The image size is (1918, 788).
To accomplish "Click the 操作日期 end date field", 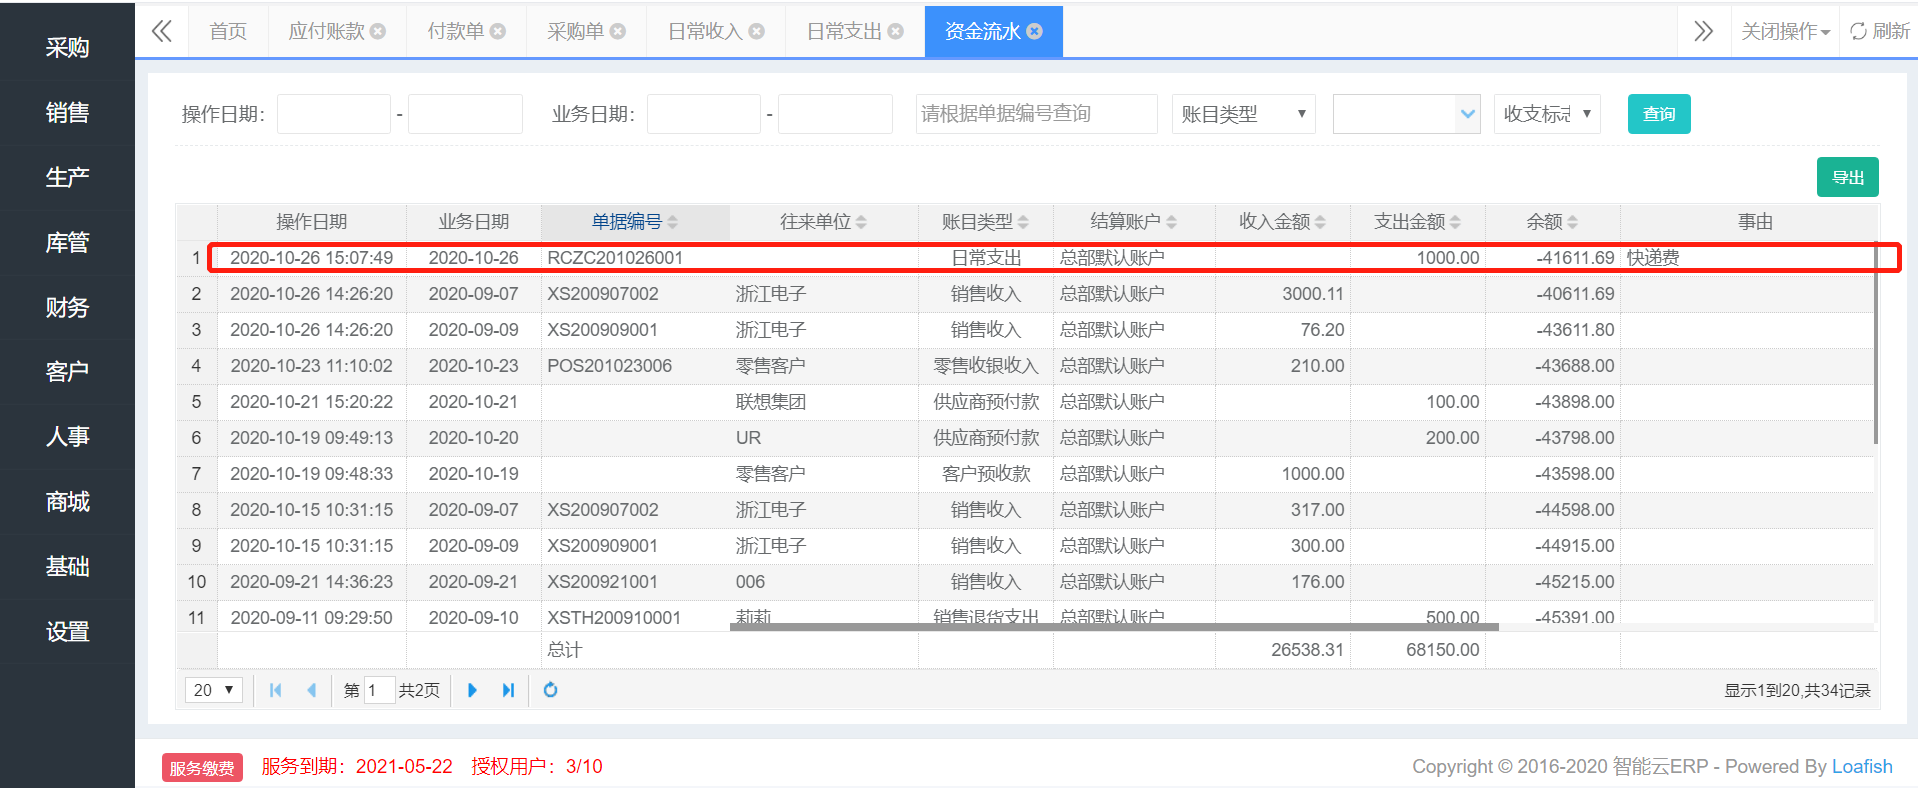I will click(466, 114).
